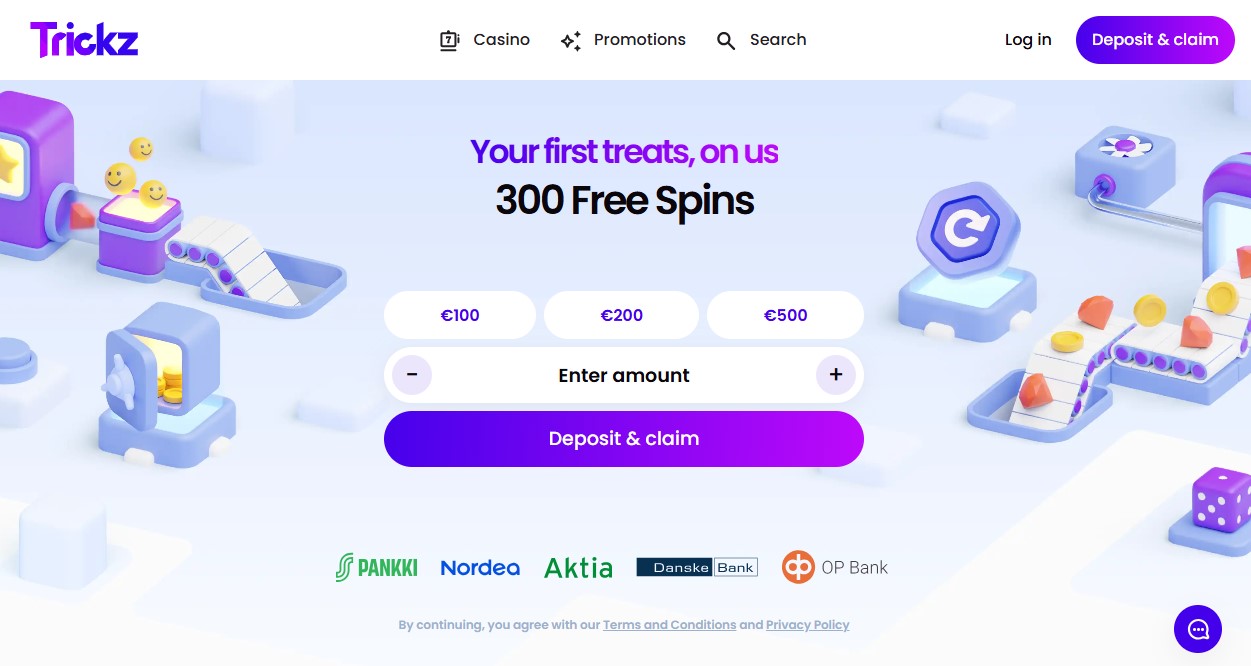The image size is (1251, 666).
Task: Decrease amount with the minus button
Action: [412, 376]
